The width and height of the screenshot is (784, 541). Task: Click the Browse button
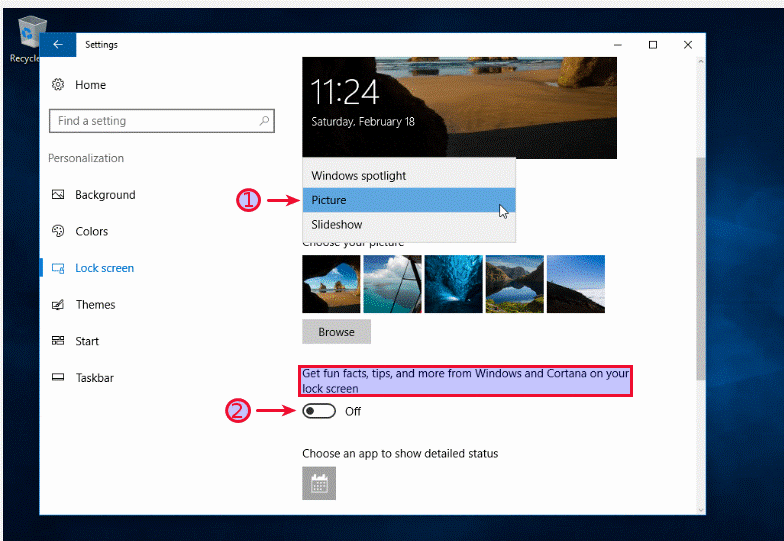(336, 332)
